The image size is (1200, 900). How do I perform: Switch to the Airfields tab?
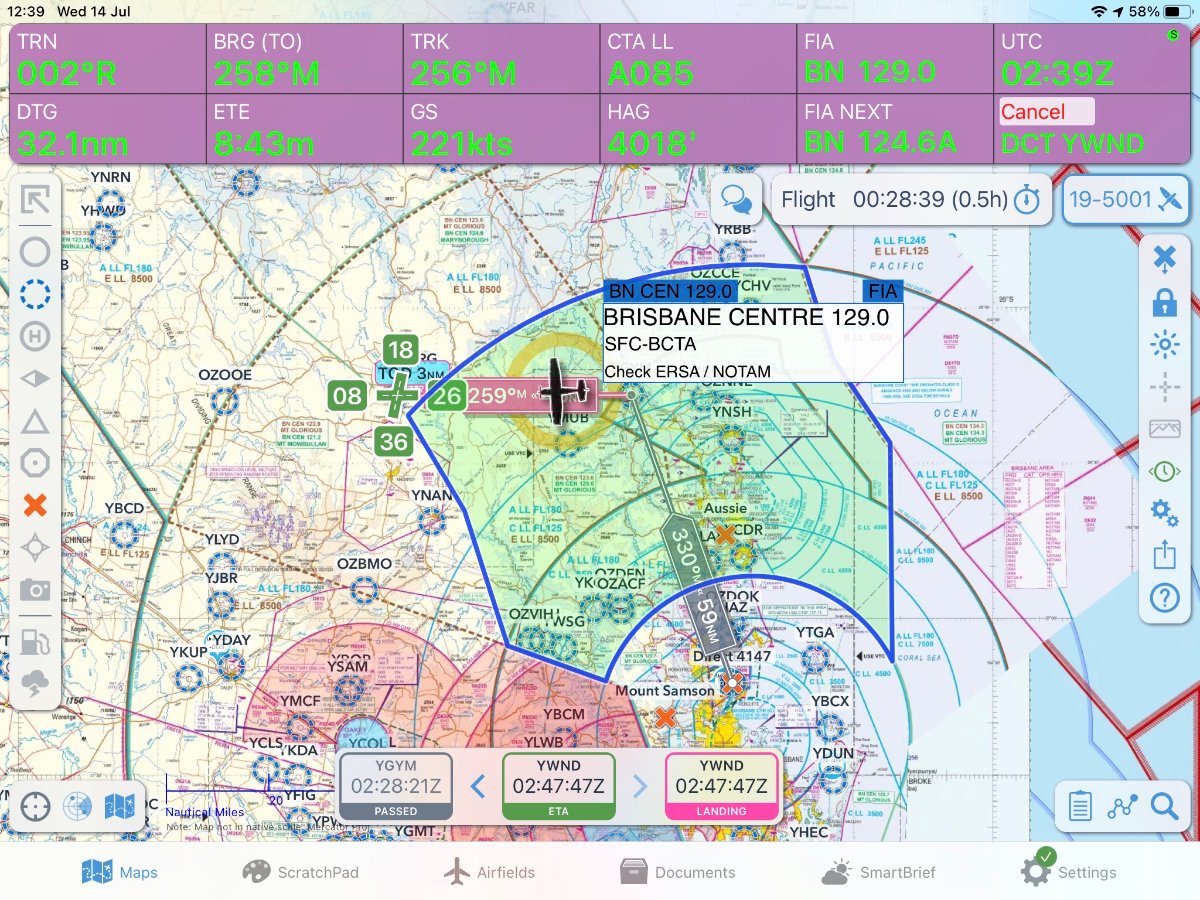click(489, 872)
